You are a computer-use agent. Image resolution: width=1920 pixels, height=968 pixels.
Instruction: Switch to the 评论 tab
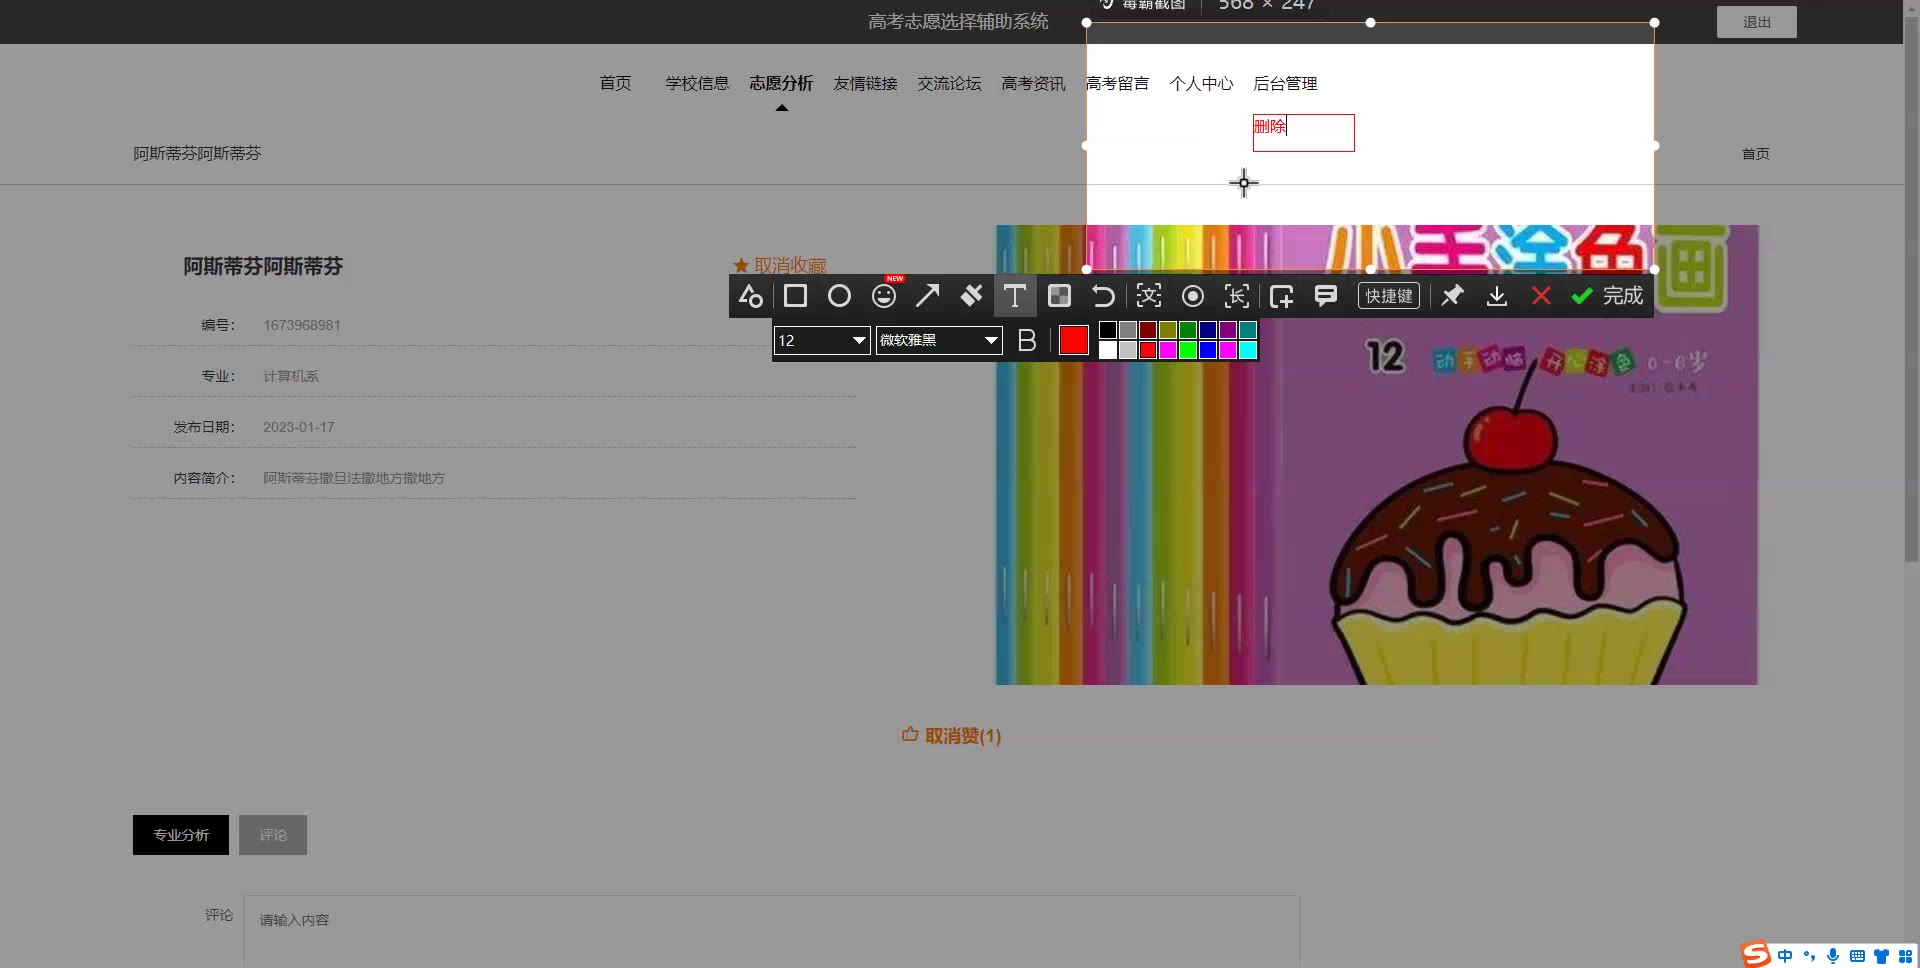273,835
